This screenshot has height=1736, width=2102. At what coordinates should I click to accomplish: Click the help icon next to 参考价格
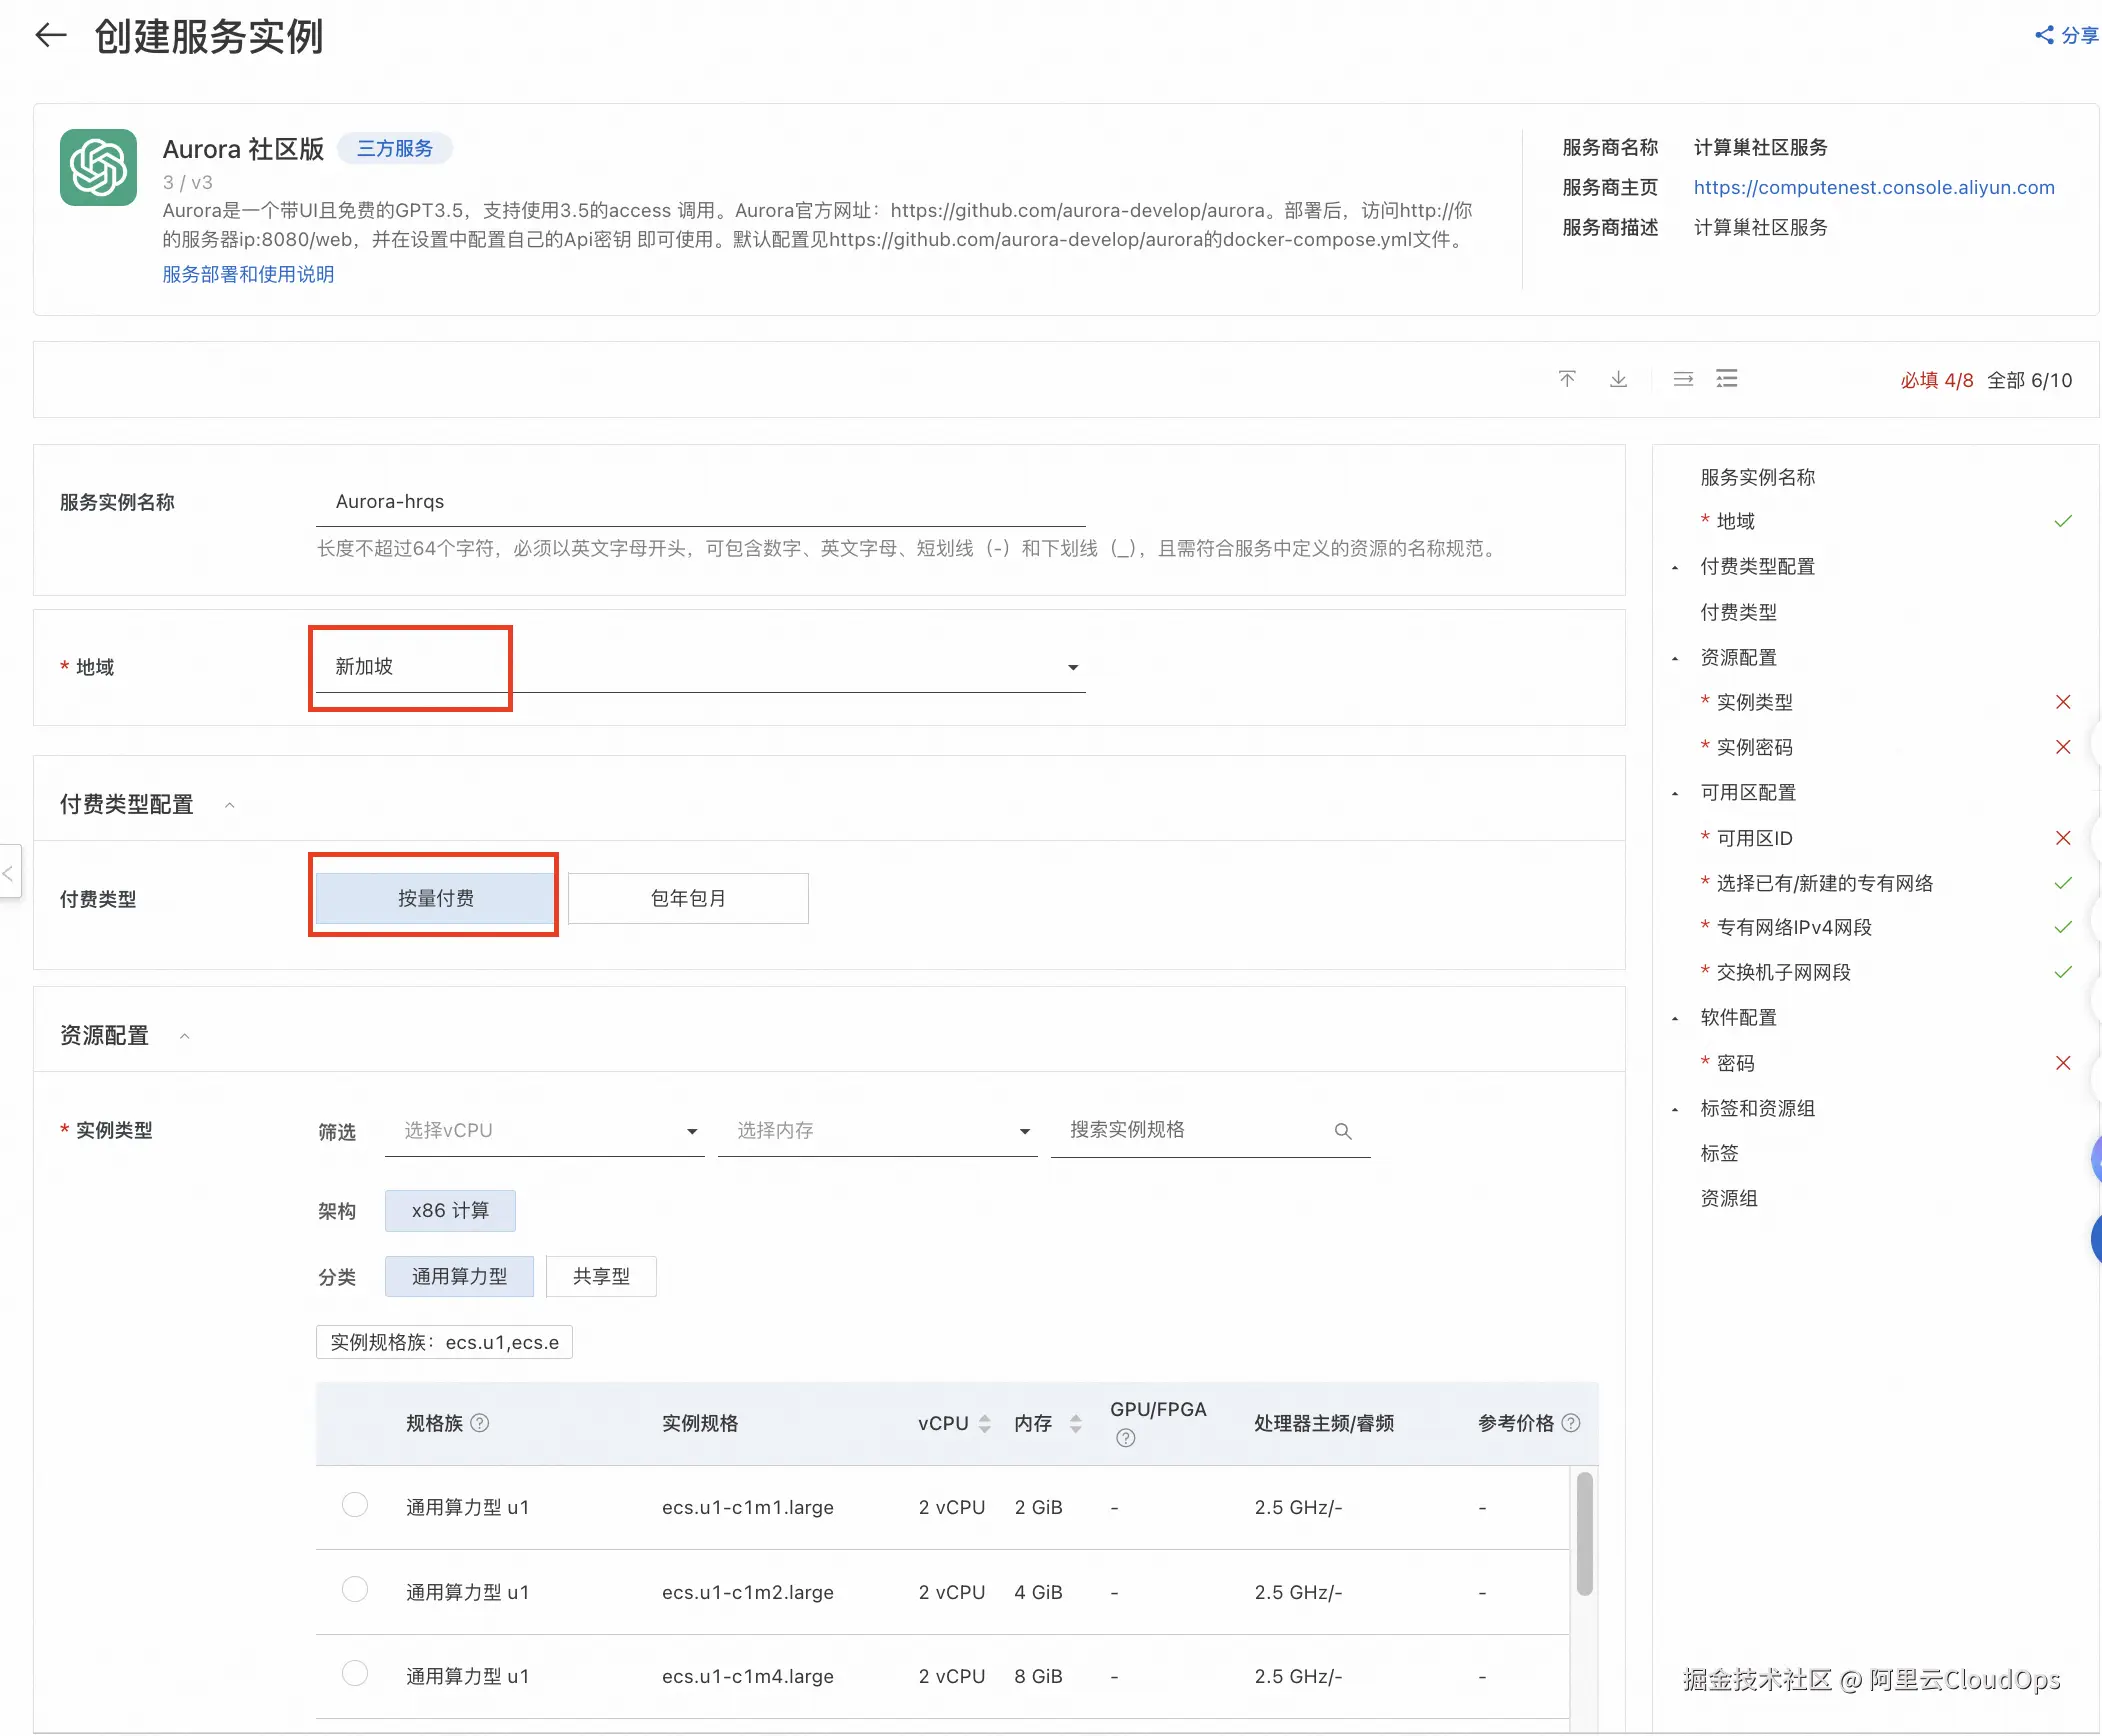[1571, 1423]
